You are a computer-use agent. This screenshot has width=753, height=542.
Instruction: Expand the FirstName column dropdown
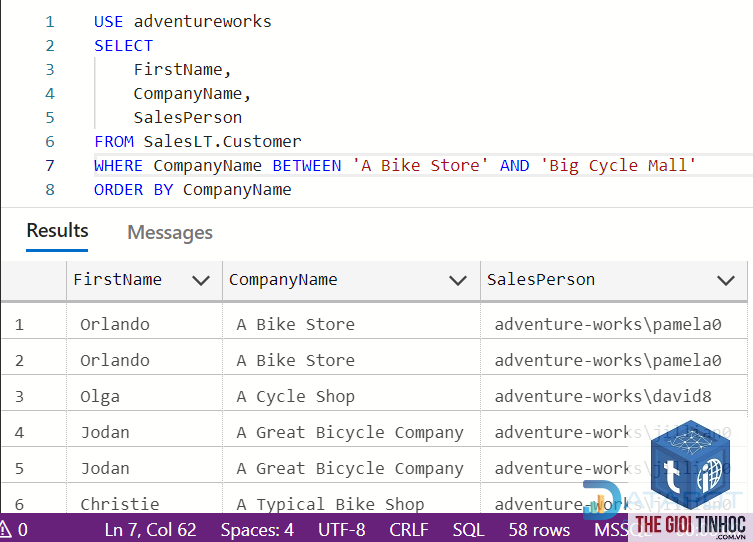click(201, 280)
